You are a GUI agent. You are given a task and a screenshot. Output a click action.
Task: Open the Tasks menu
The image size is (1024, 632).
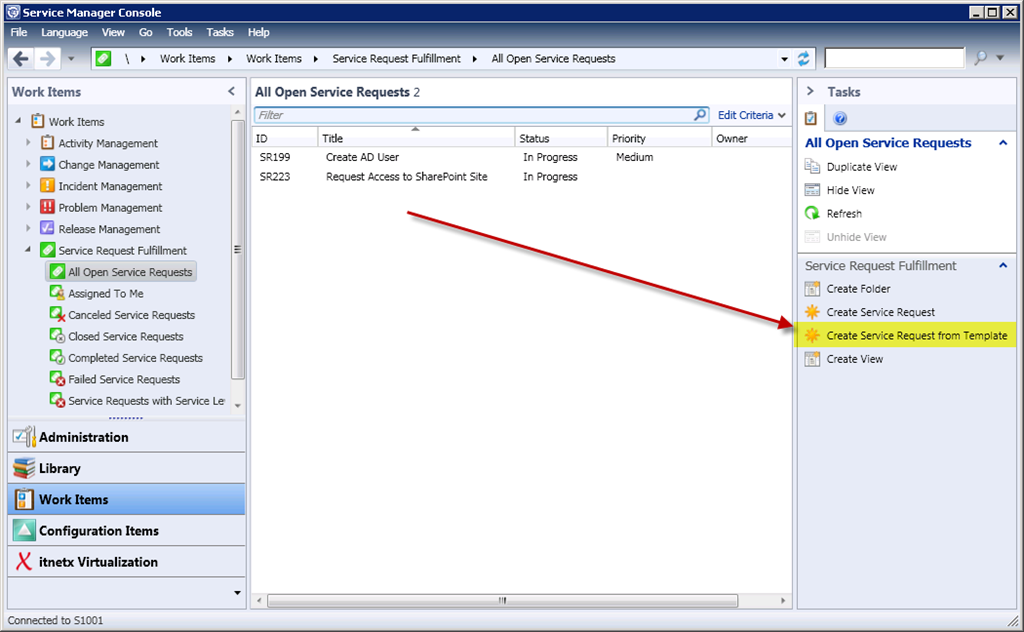point(220,33)
